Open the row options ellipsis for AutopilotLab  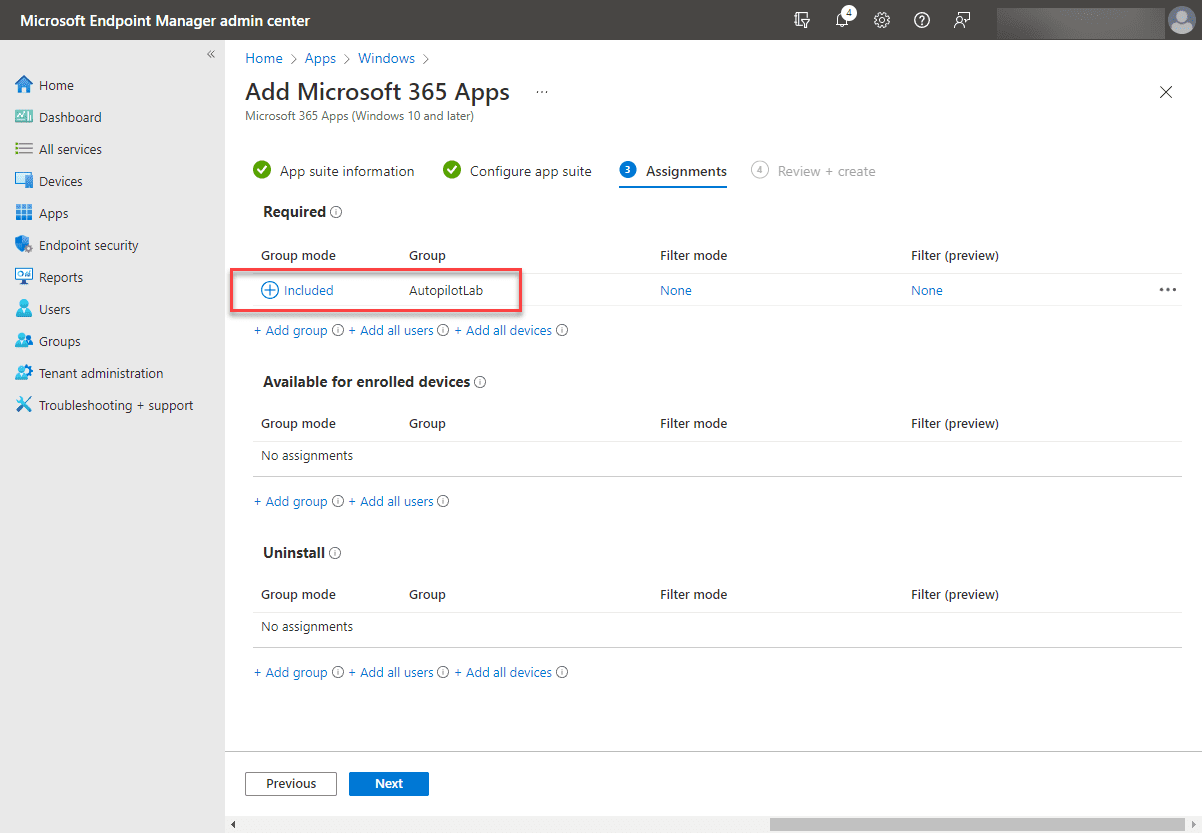(x=1167, y=290)
